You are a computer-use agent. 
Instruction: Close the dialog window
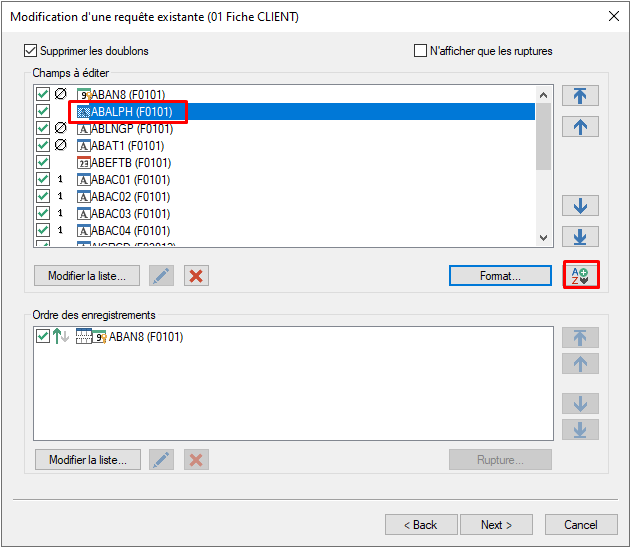[x=614, y=16]
